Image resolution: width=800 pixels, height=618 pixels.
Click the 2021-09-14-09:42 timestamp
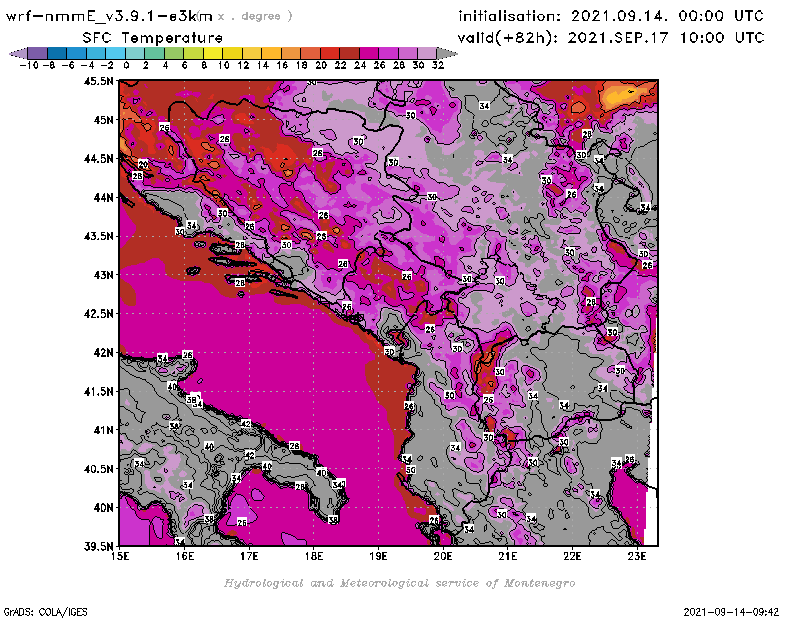coord(731,612)
